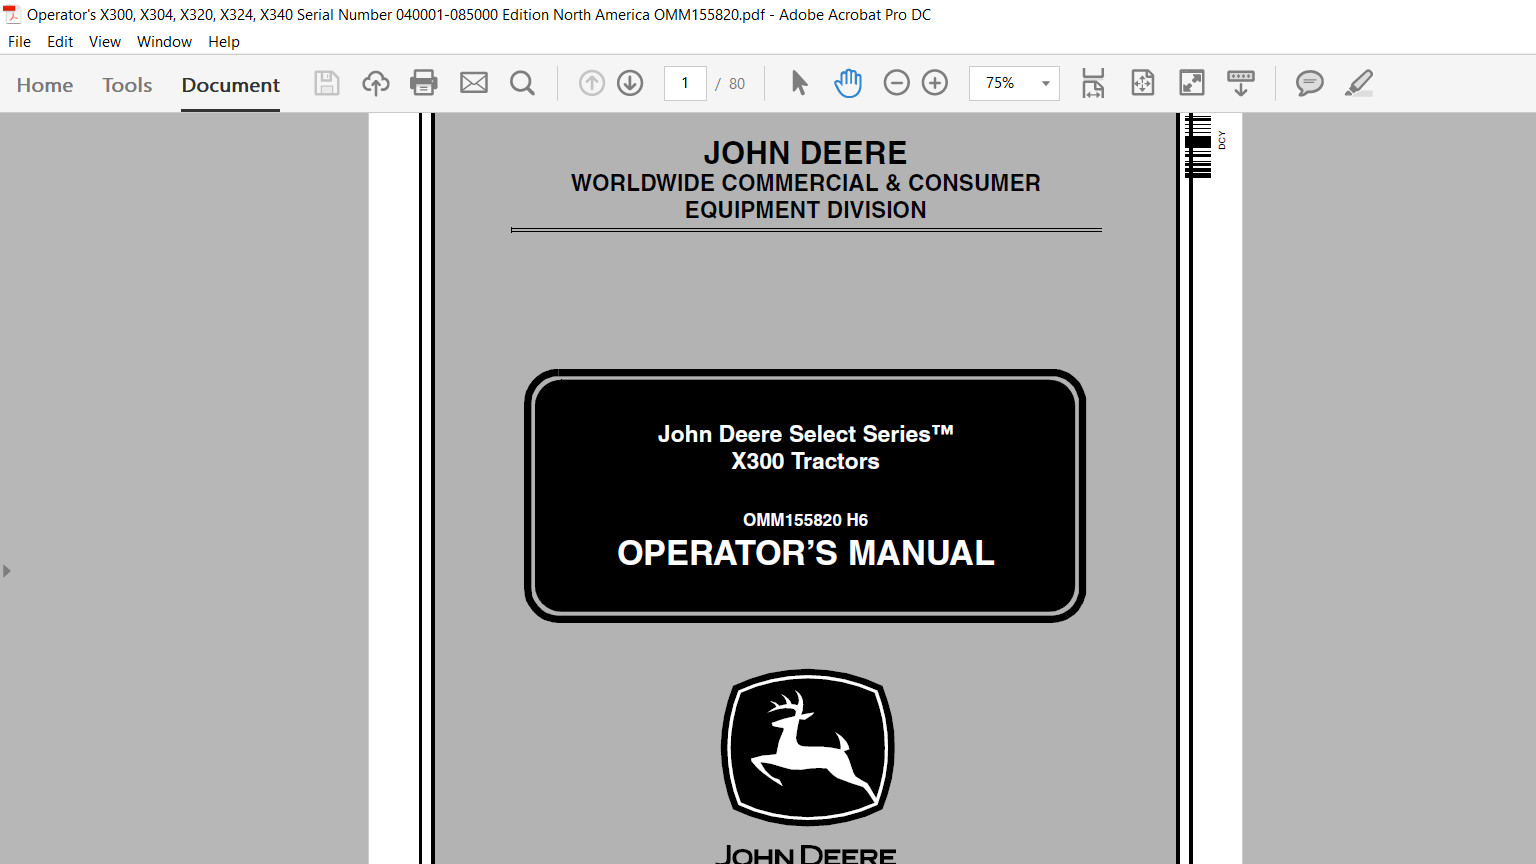
Task: Open the Help menu
Action: 224,42
